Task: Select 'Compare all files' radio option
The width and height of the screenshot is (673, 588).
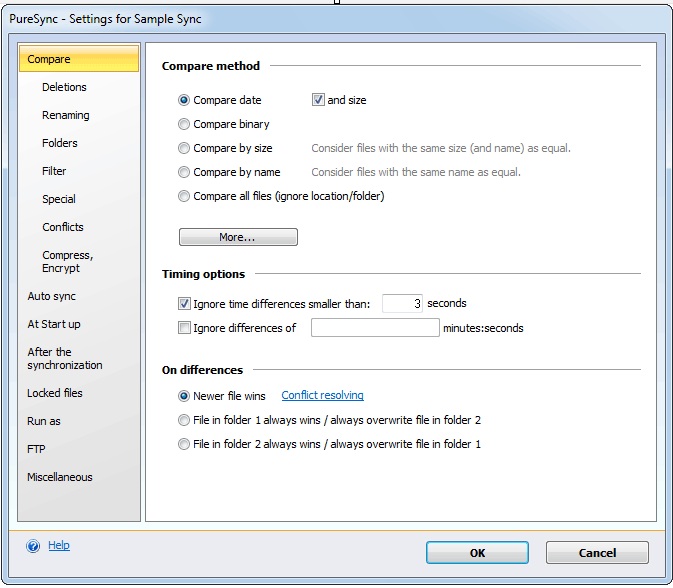Action: point(184,196)
